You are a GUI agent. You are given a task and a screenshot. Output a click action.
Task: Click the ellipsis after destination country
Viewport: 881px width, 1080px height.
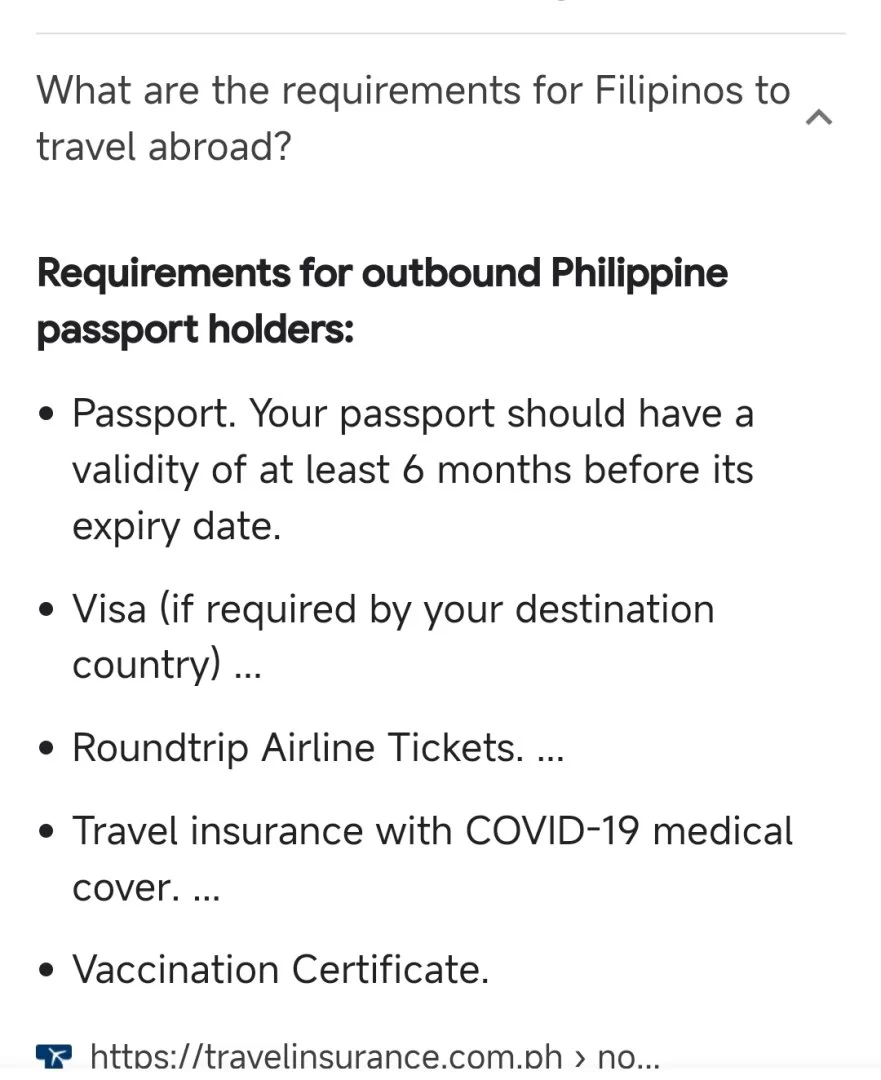(x=247, y=667)
